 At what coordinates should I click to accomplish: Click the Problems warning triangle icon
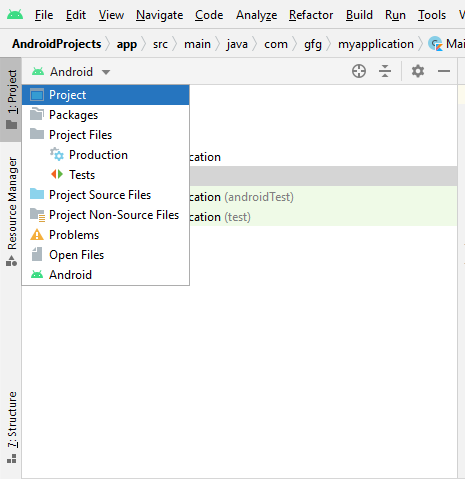(37, 235)
